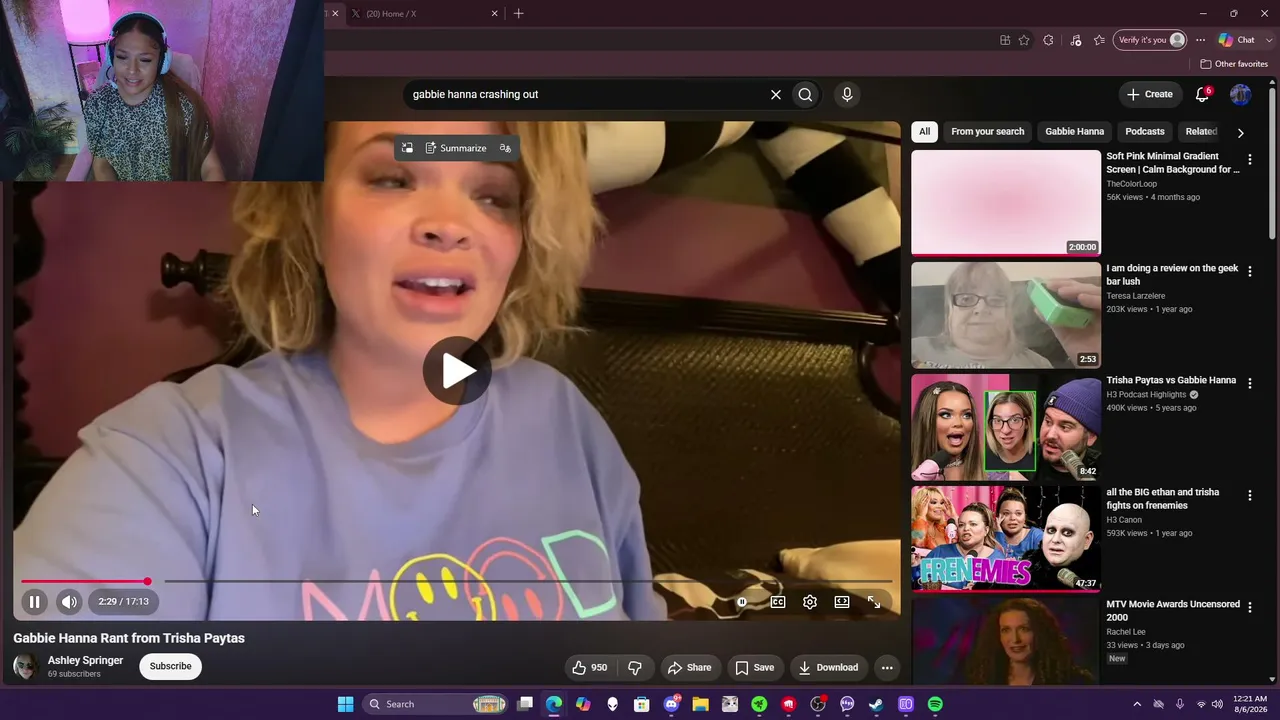
Task: Clear the YouTube search box
Action: click(x=775, y=94)
